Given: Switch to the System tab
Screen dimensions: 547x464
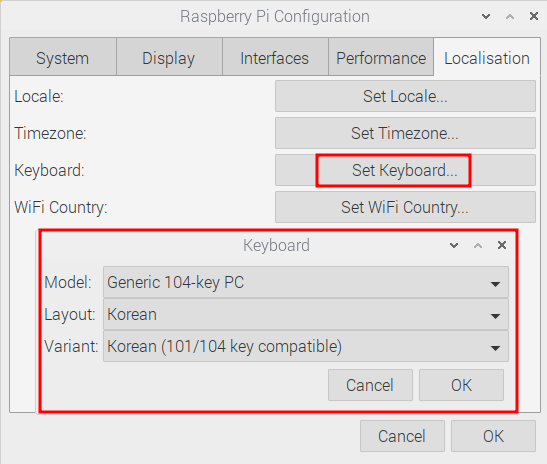Looking at the screenshot, I should tap(63, 58).
